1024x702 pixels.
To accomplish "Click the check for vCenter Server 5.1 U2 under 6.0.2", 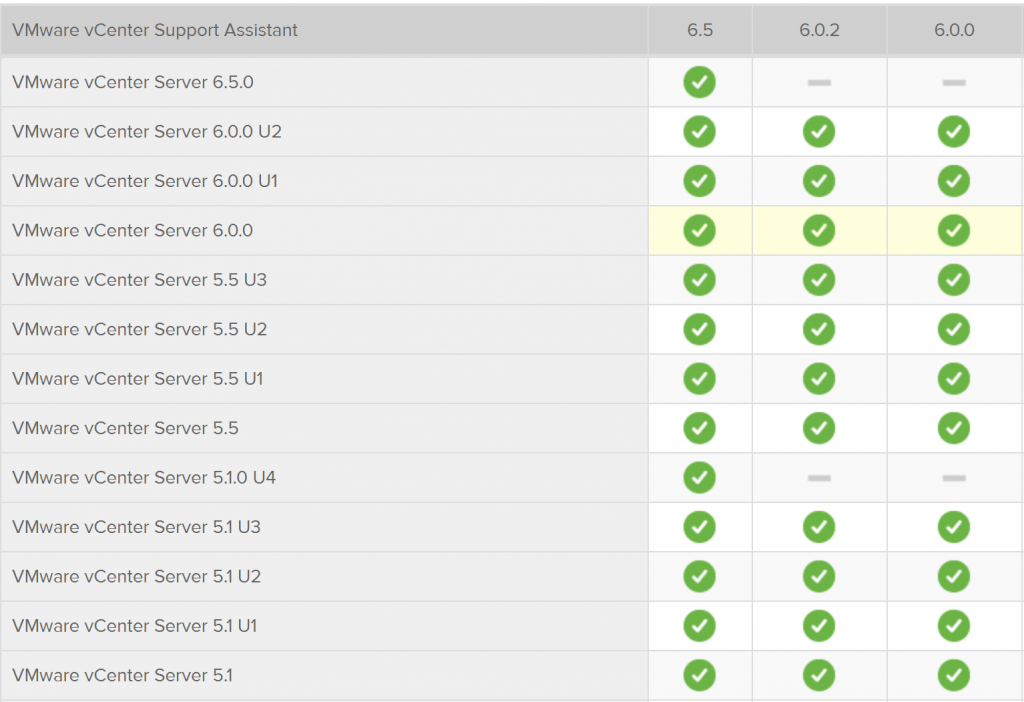I will click(x=819, y=577).
